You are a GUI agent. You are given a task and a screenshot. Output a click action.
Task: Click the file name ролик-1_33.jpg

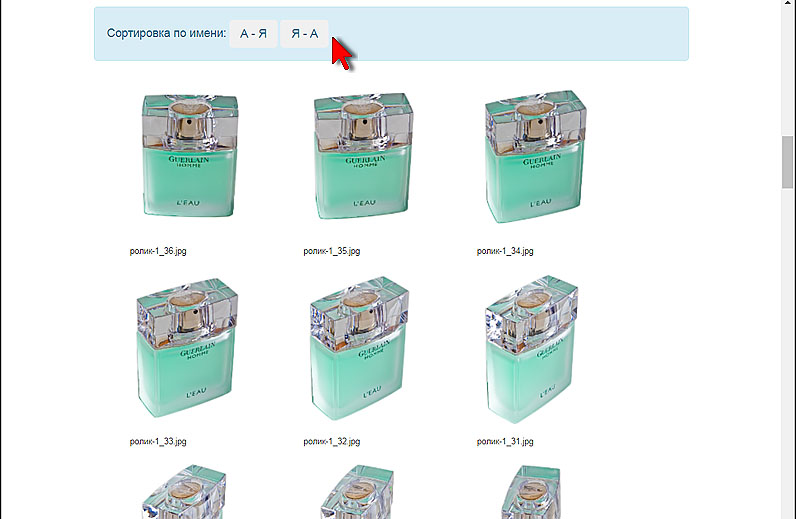click(x=158, y=441)
